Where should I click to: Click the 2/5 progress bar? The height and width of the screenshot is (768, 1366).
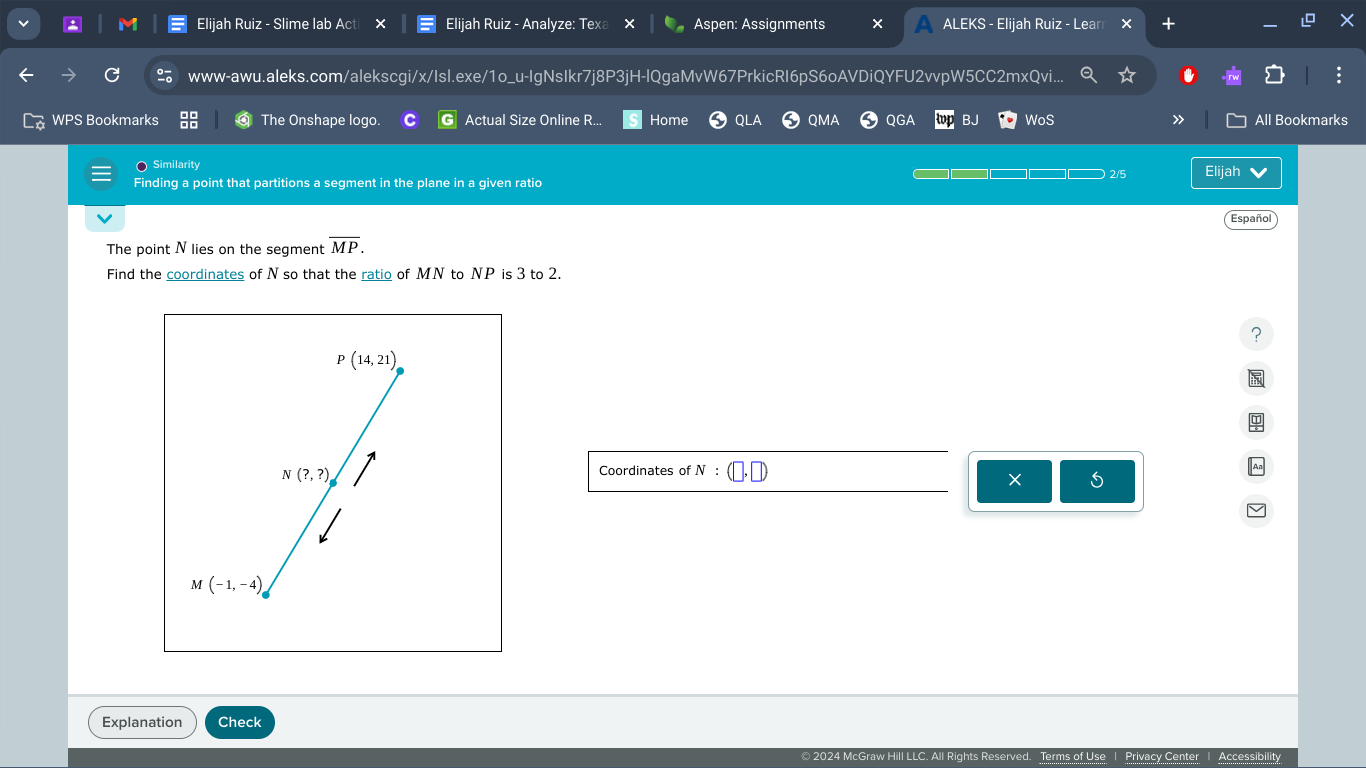(x=1009, y=174)
